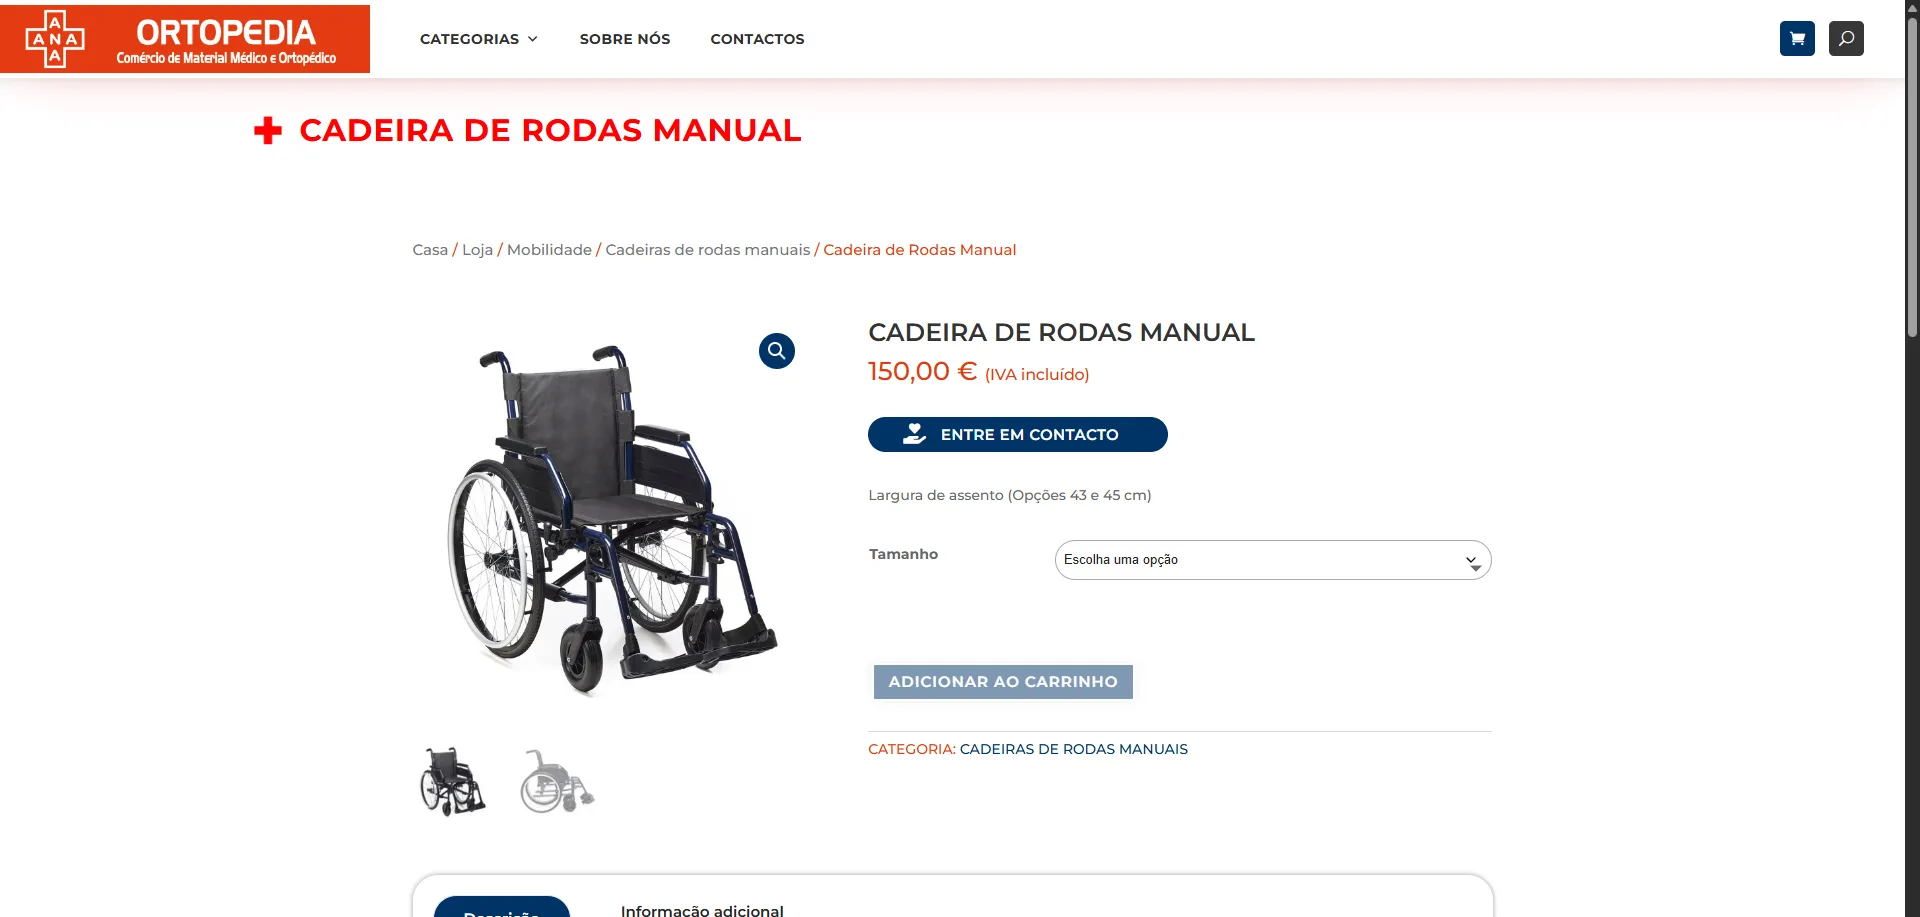The image size is (1920, 917).
Task: Open the Sobre Nós menu item
Action: click(625, 39)
